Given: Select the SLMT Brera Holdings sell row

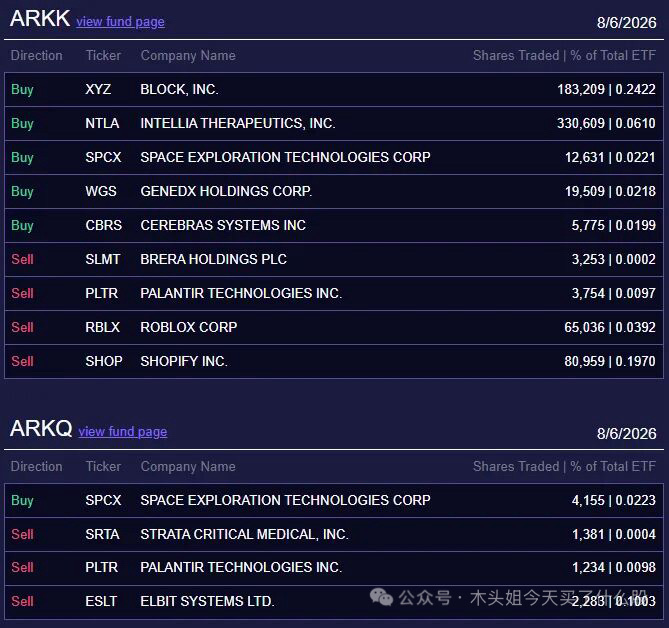Looking at the screenshot, I should point(334,259).
